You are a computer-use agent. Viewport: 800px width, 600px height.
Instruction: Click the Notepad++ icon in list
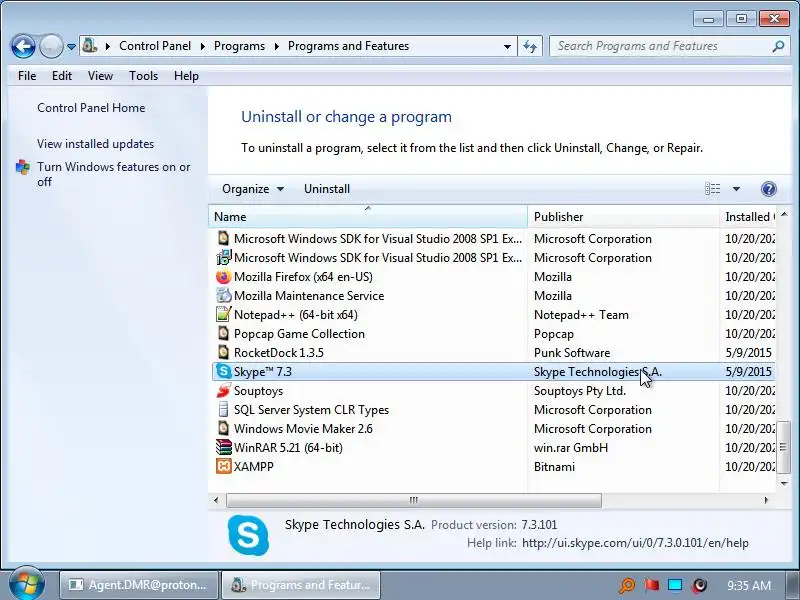(x=223, y=314)
